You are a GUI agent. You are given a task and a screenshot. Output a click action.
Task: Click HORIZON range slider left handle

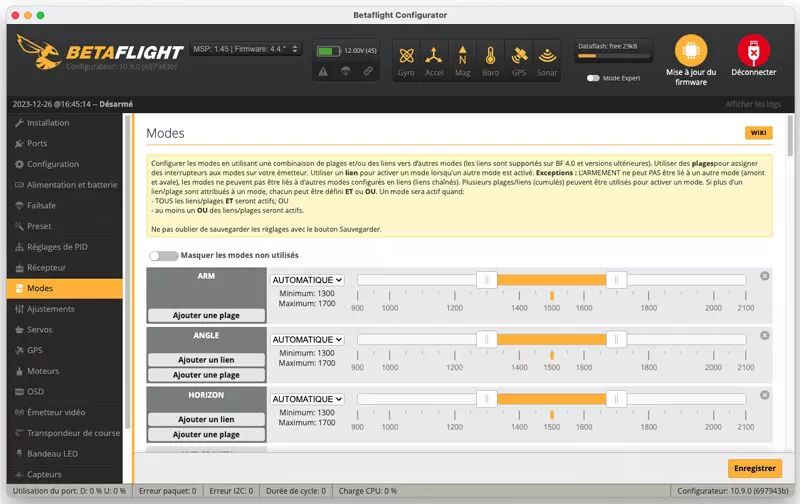(487, 399)
